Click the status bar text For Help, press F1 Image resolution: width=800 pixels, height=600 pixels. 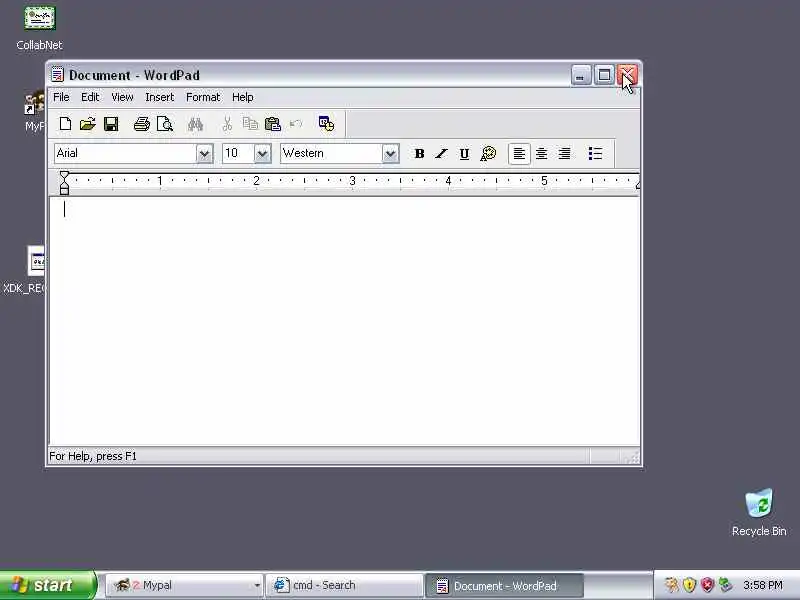point(93,456)
